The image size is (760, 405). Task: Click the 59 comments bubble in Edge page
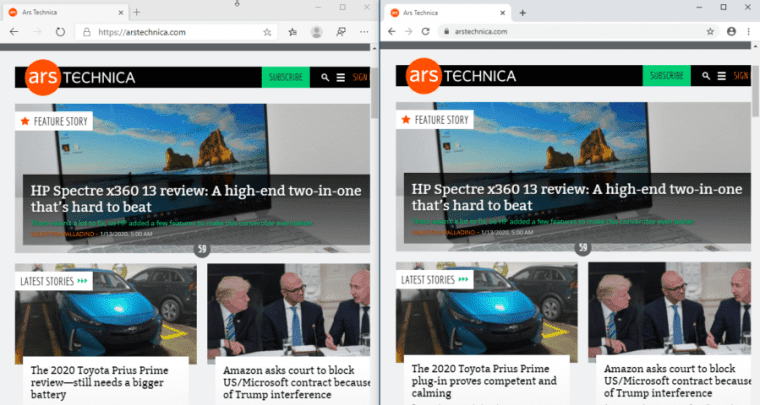point(202,249)
